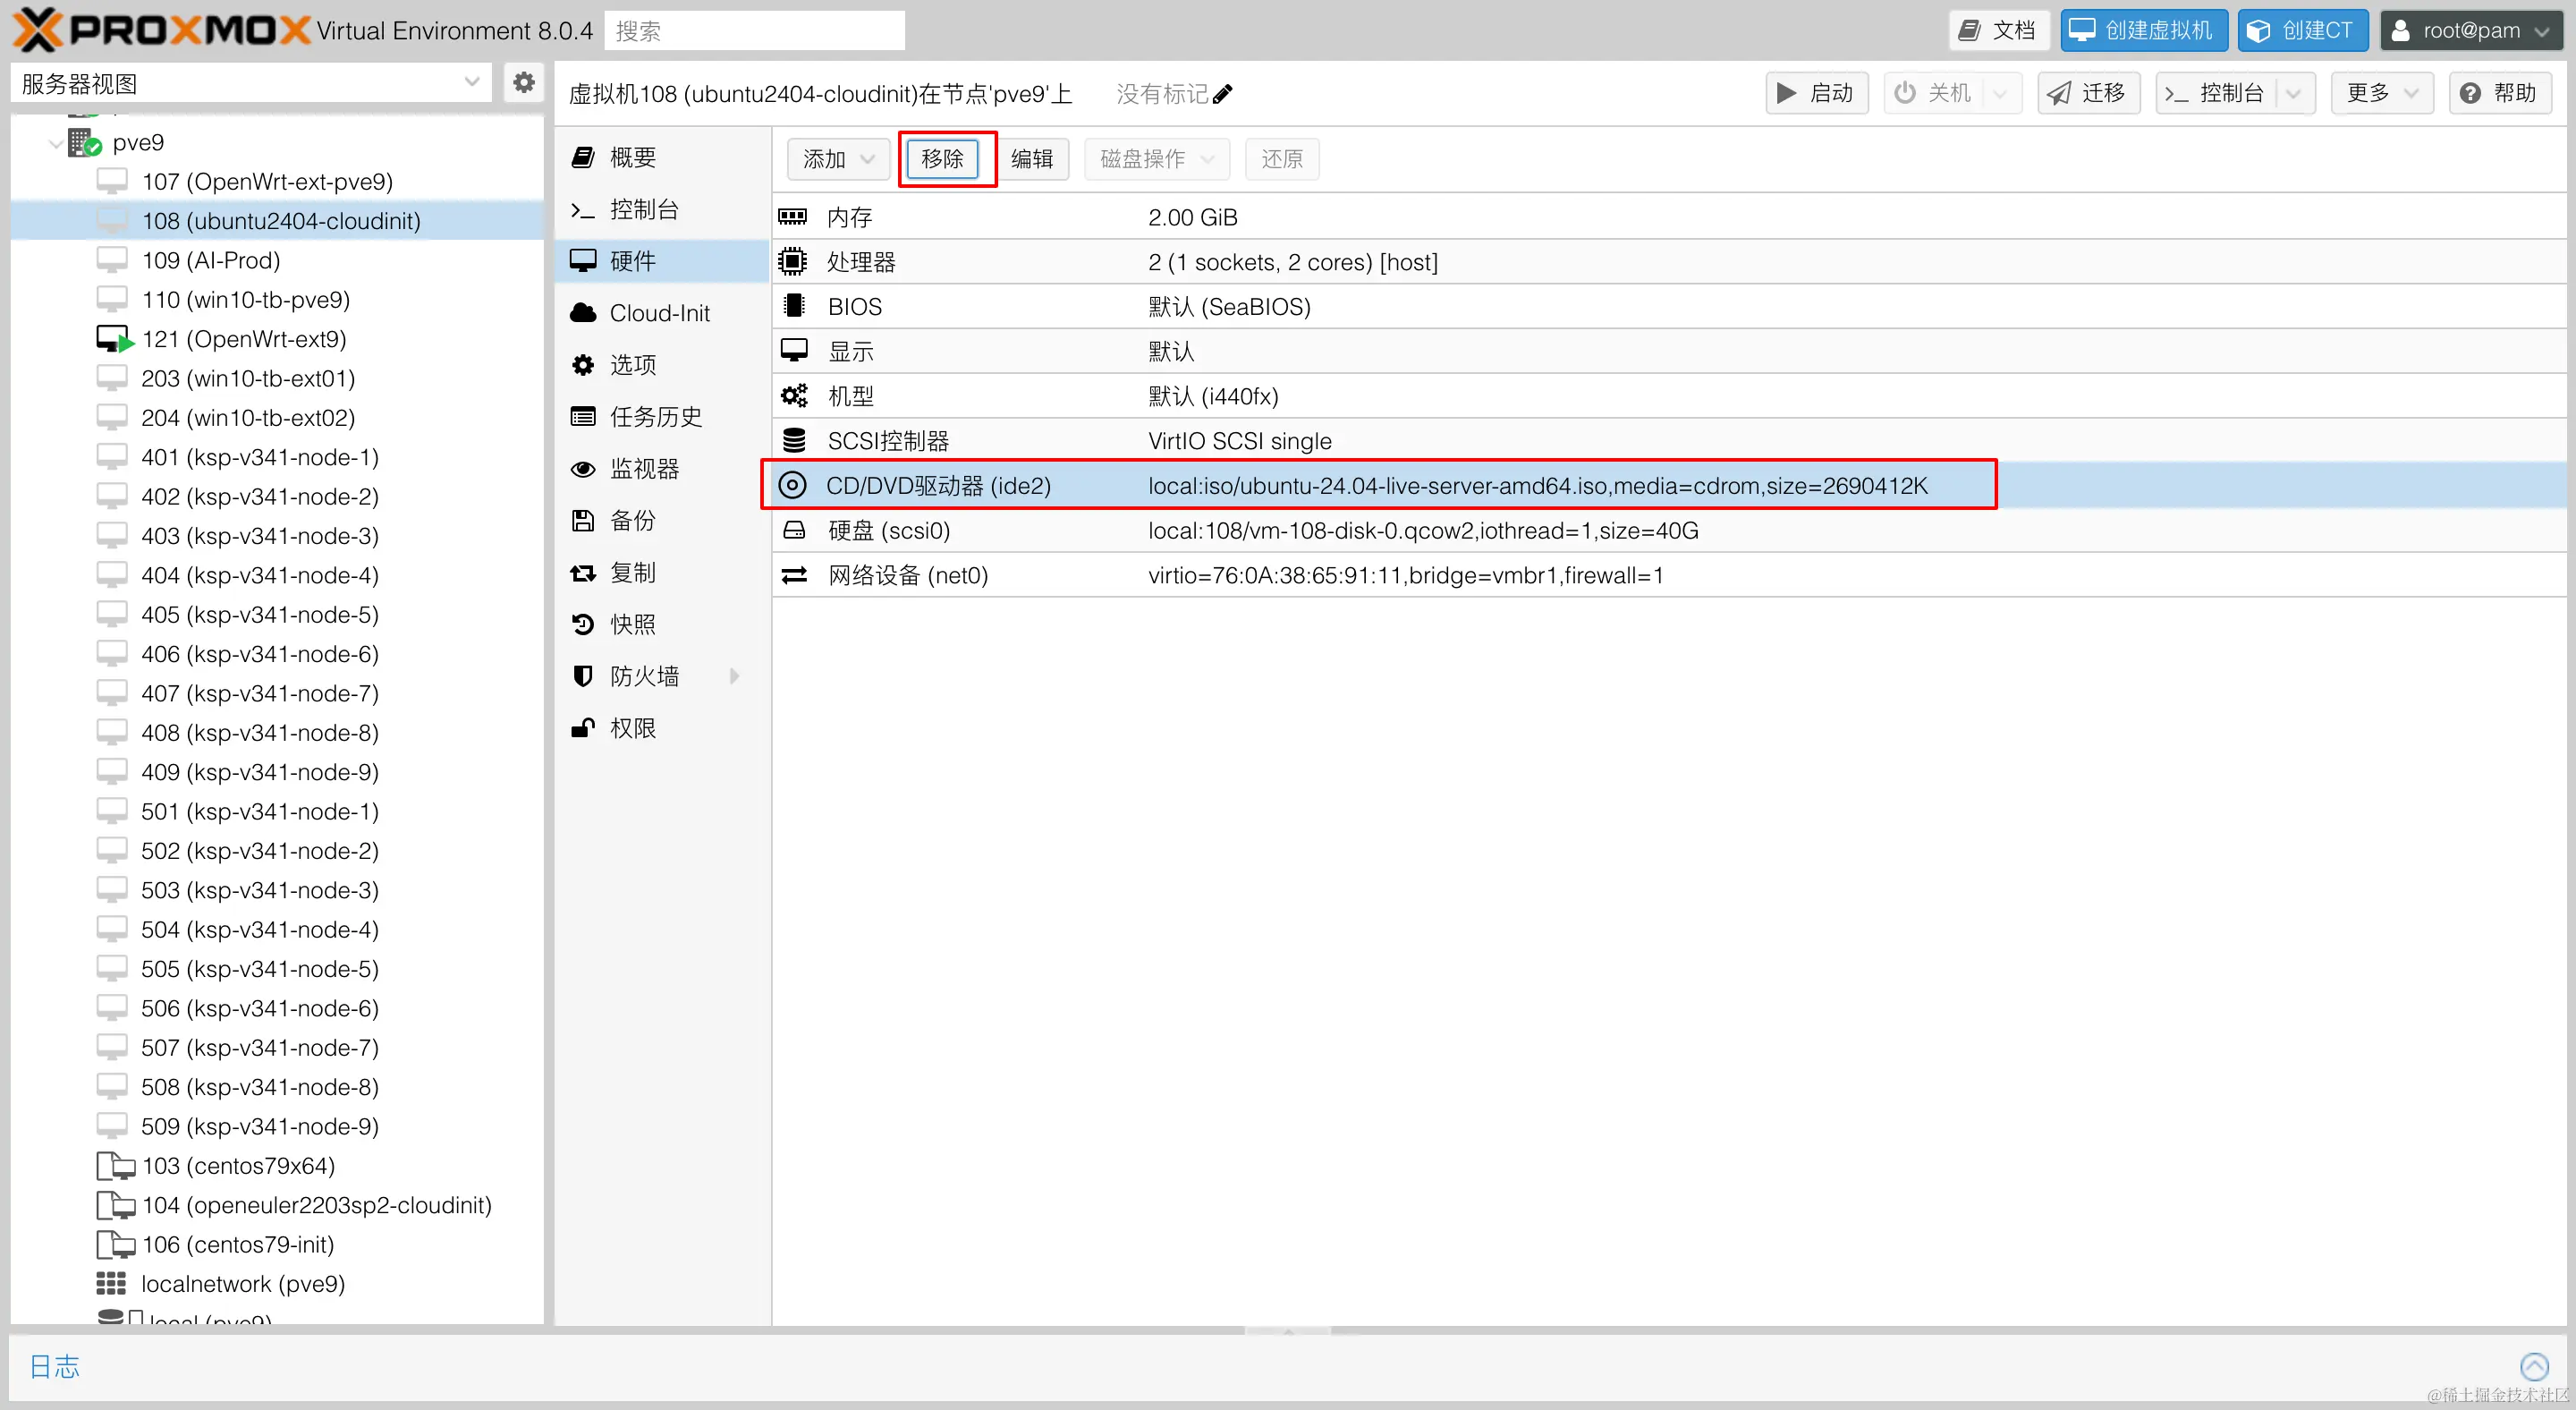Viewport: 2576px width, 1410px height.
Task: Click the 启动 start button
Action: (x=1816, y=93)
